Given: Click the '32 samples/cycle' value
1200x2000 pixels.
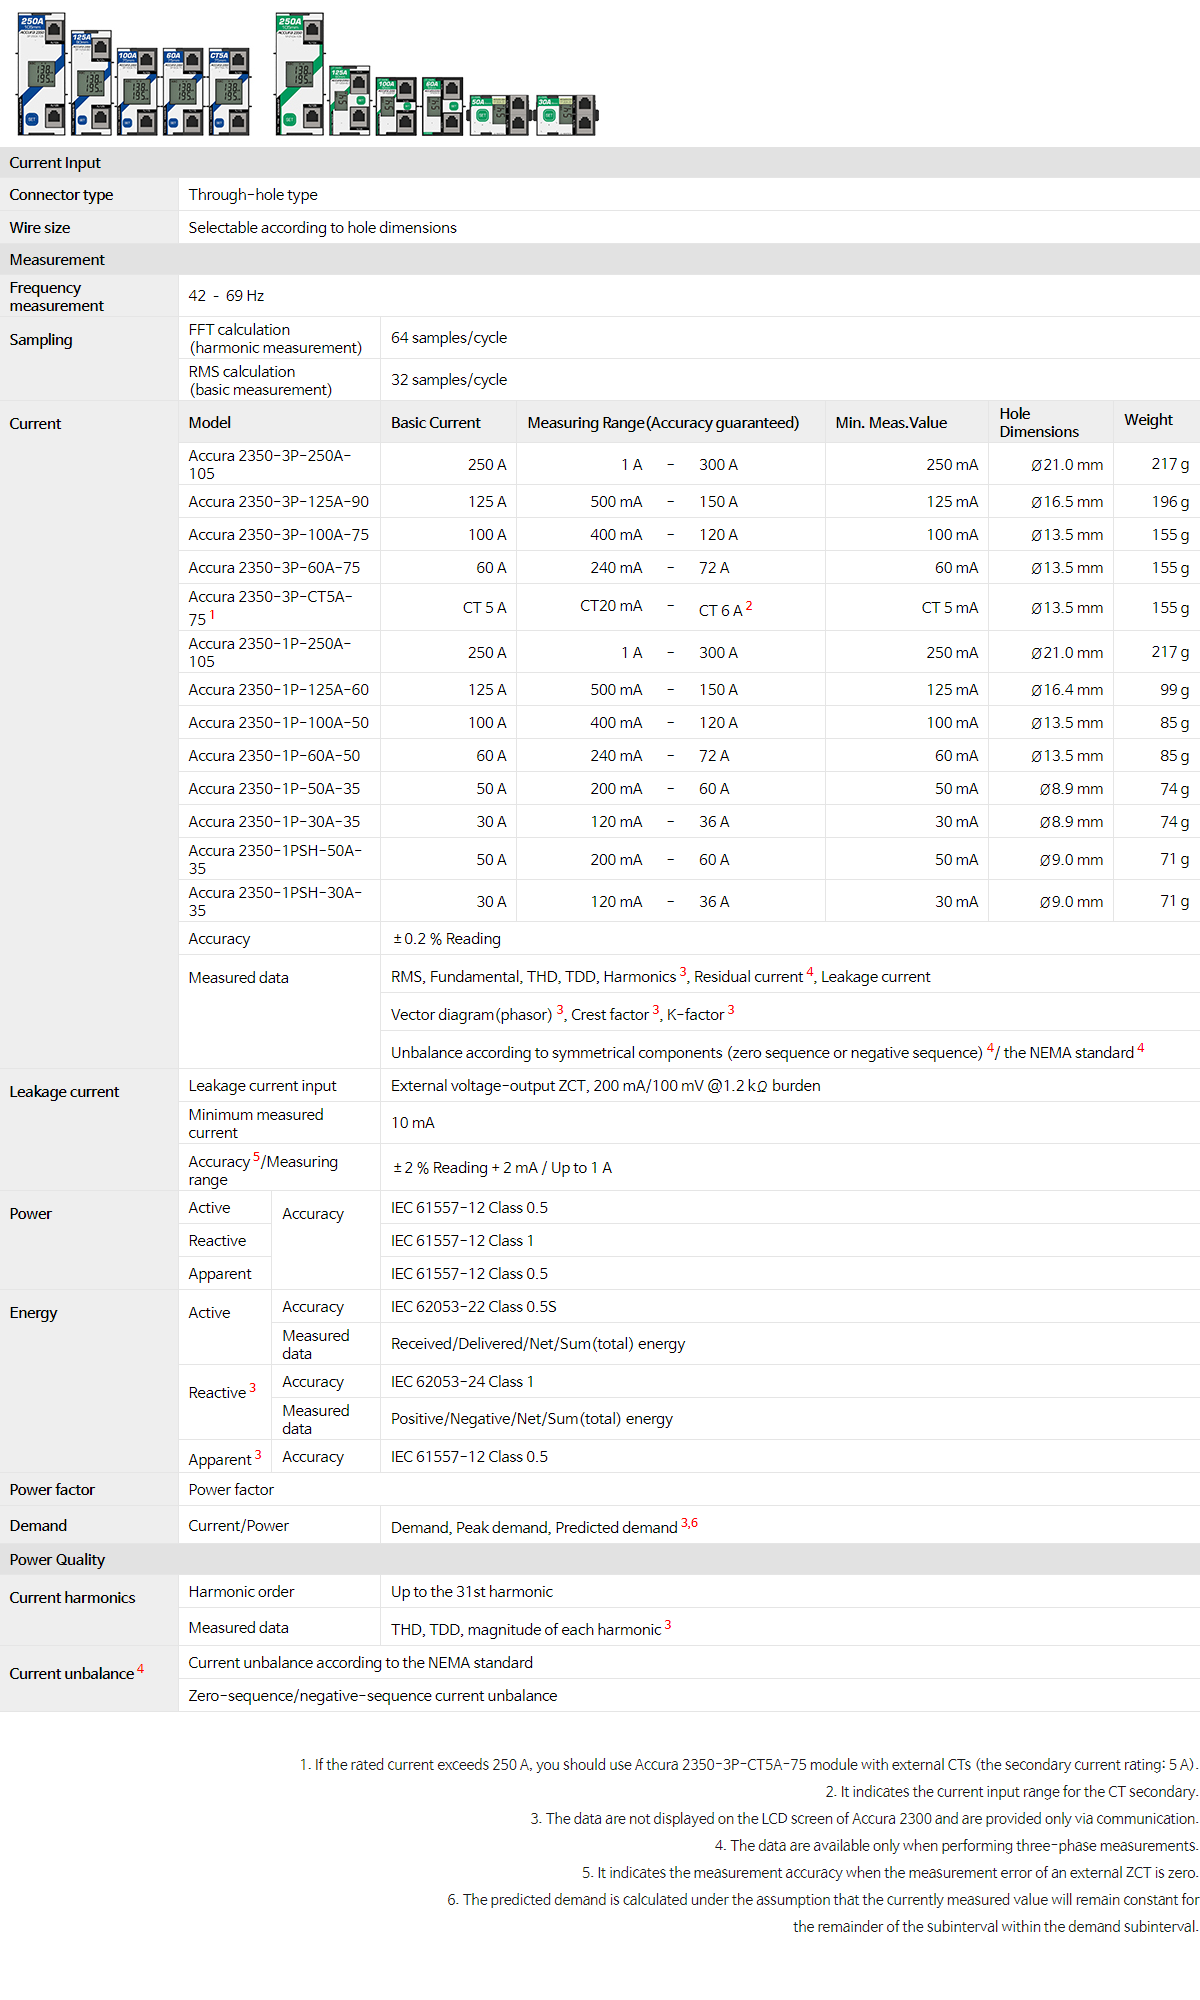Looking at the screenshot, I should 449,380.
